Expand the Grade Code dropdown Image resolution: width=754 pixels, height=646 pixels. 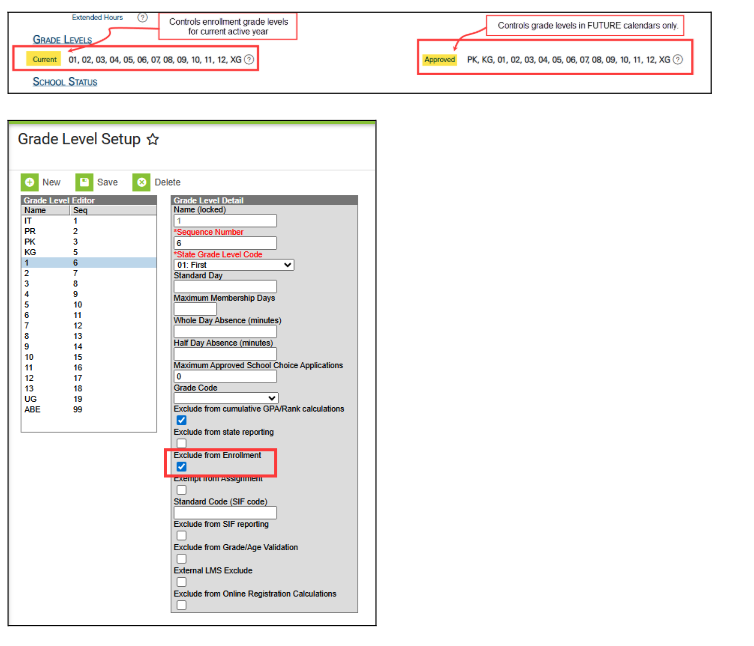[226, 398]
